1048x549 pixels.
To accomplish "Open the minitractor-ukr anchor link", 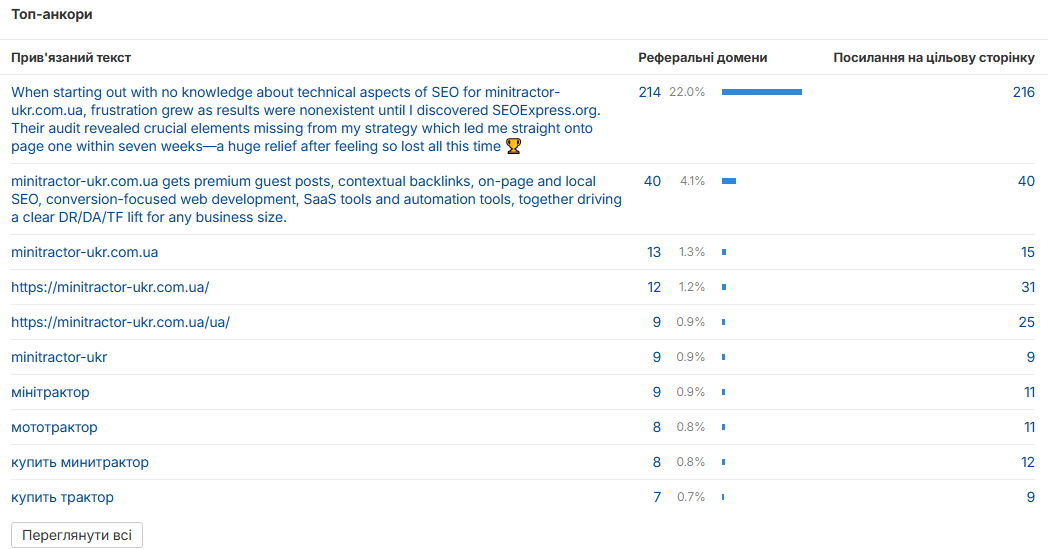I will [59, 357].
